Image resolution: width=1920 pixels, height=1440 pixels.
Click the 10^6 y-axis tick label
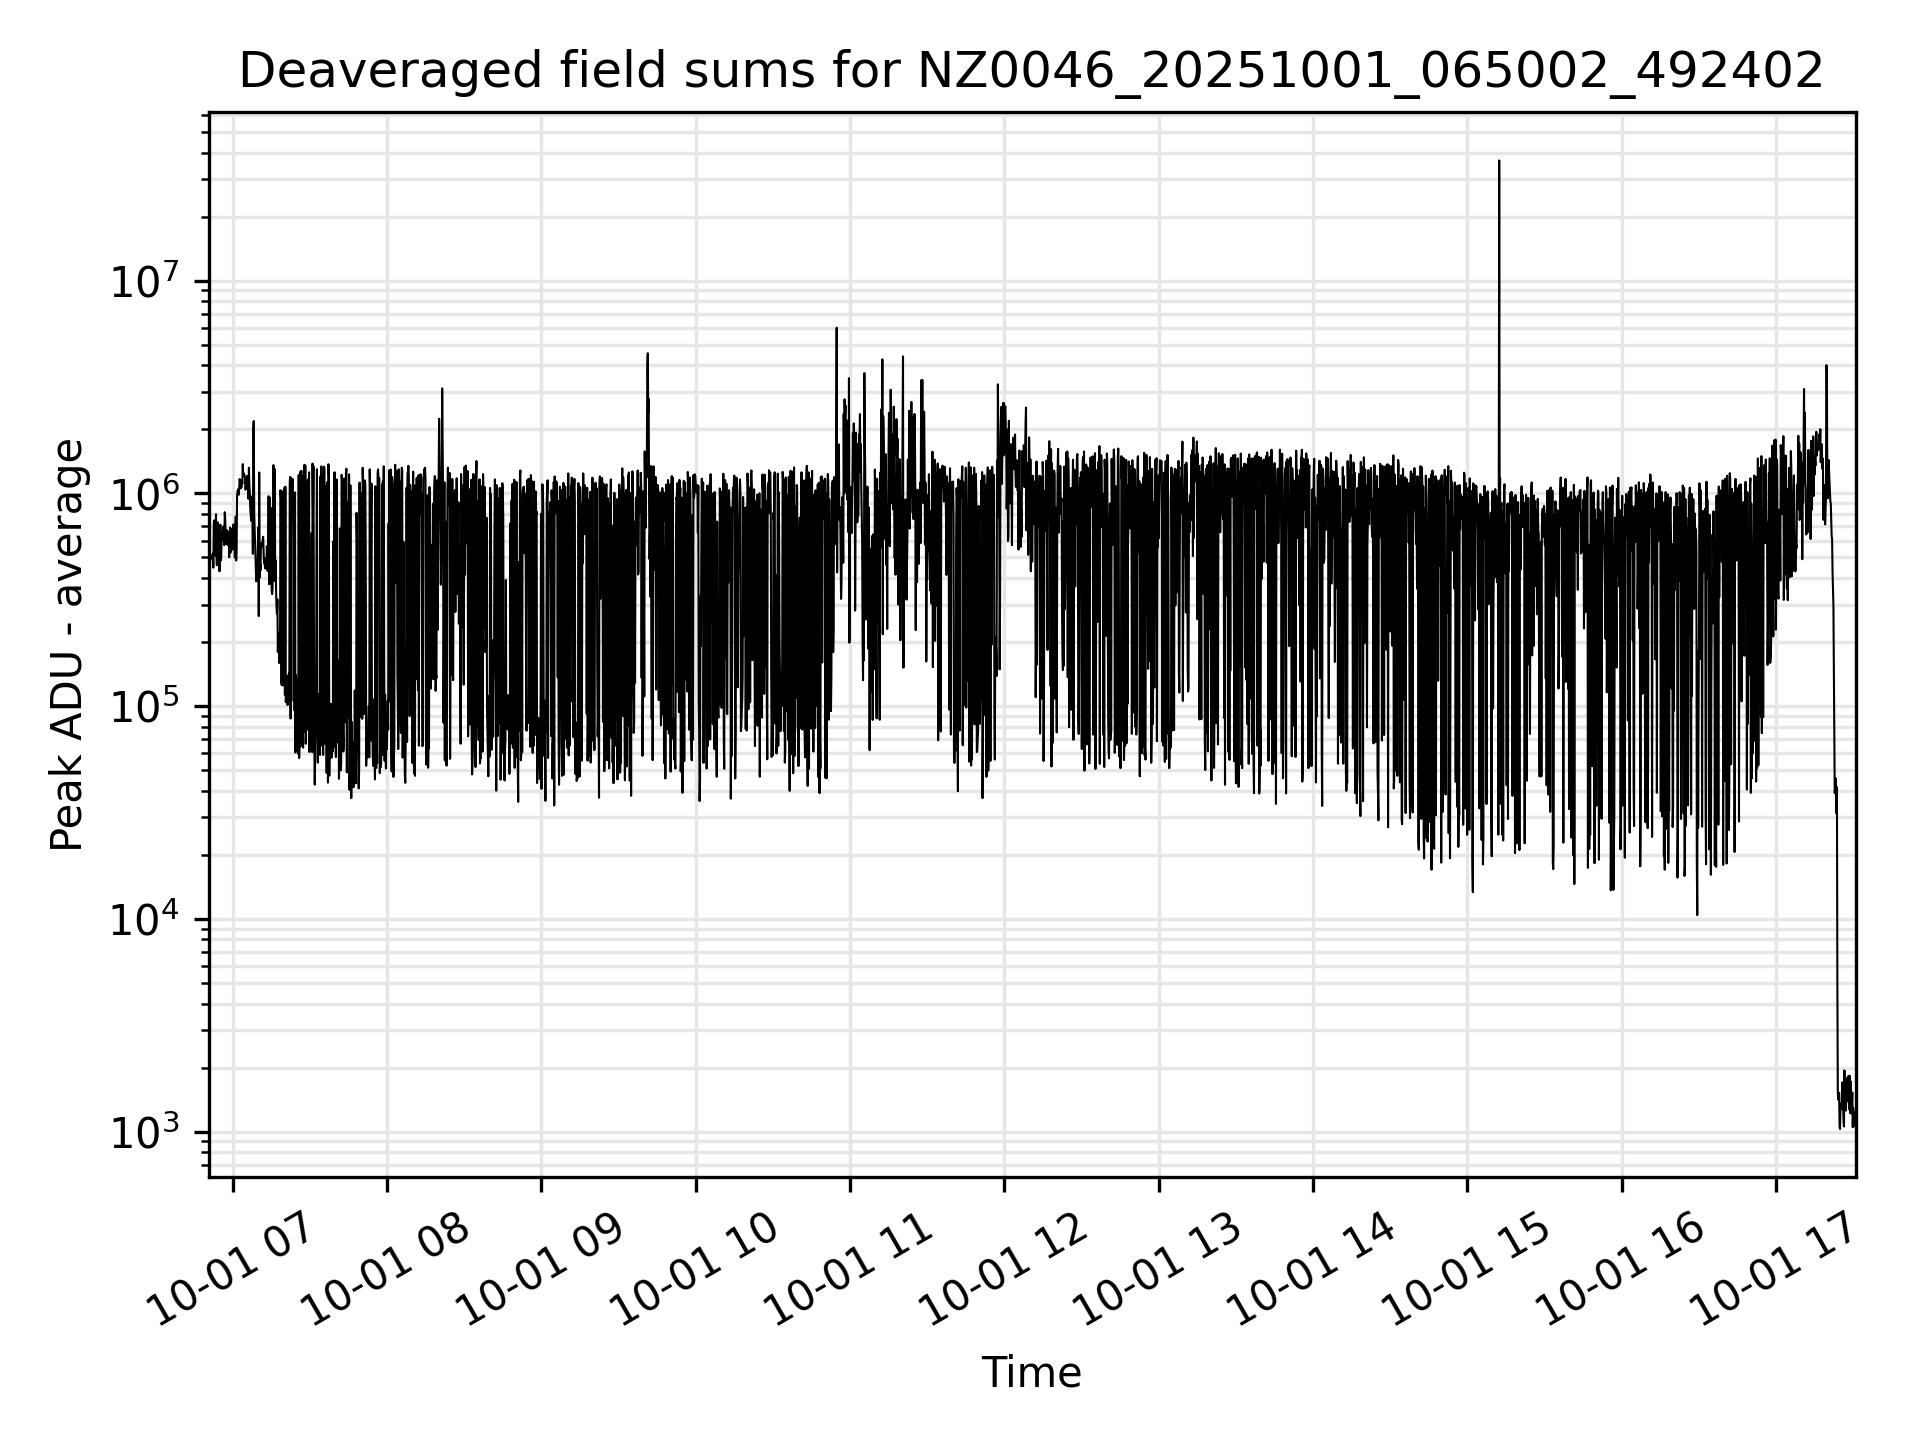145,496
